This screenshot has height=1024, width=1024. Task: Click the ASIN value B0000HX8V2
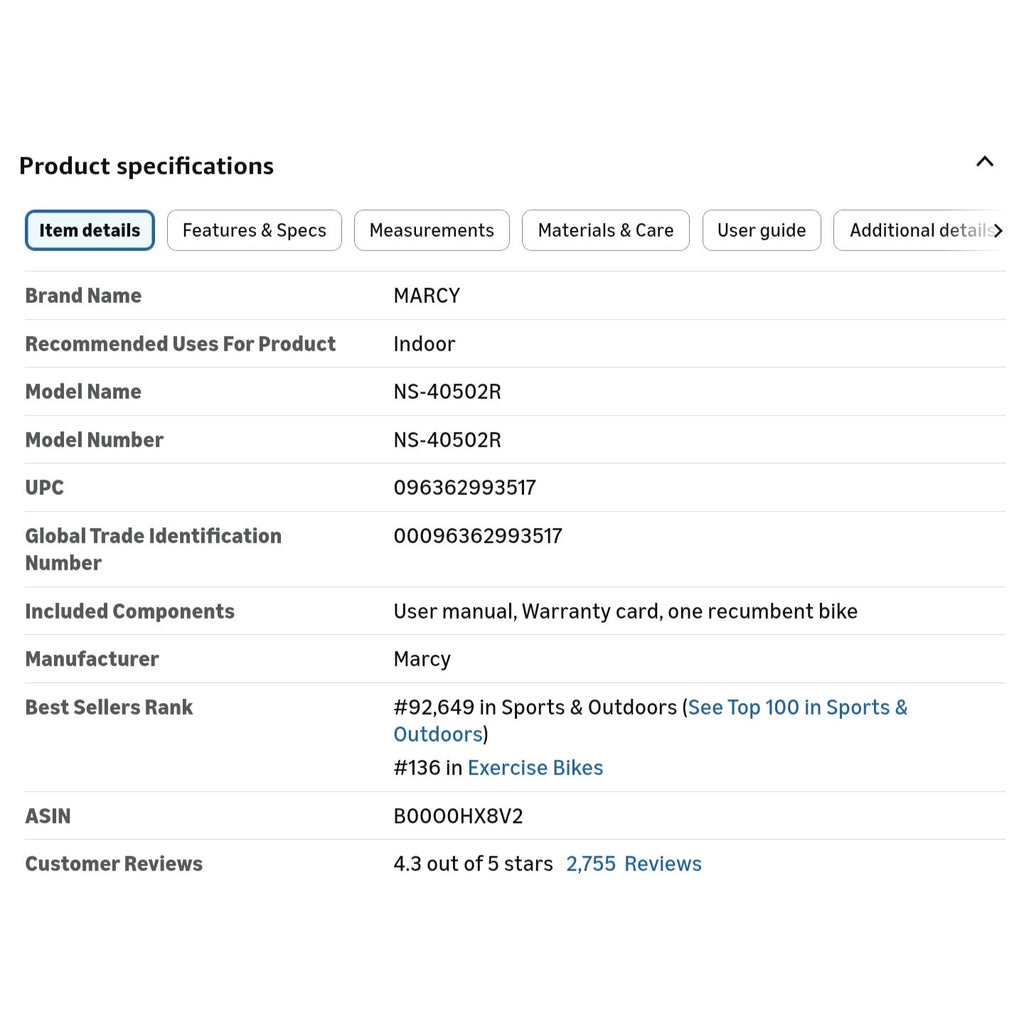click(x=458, y=816)
